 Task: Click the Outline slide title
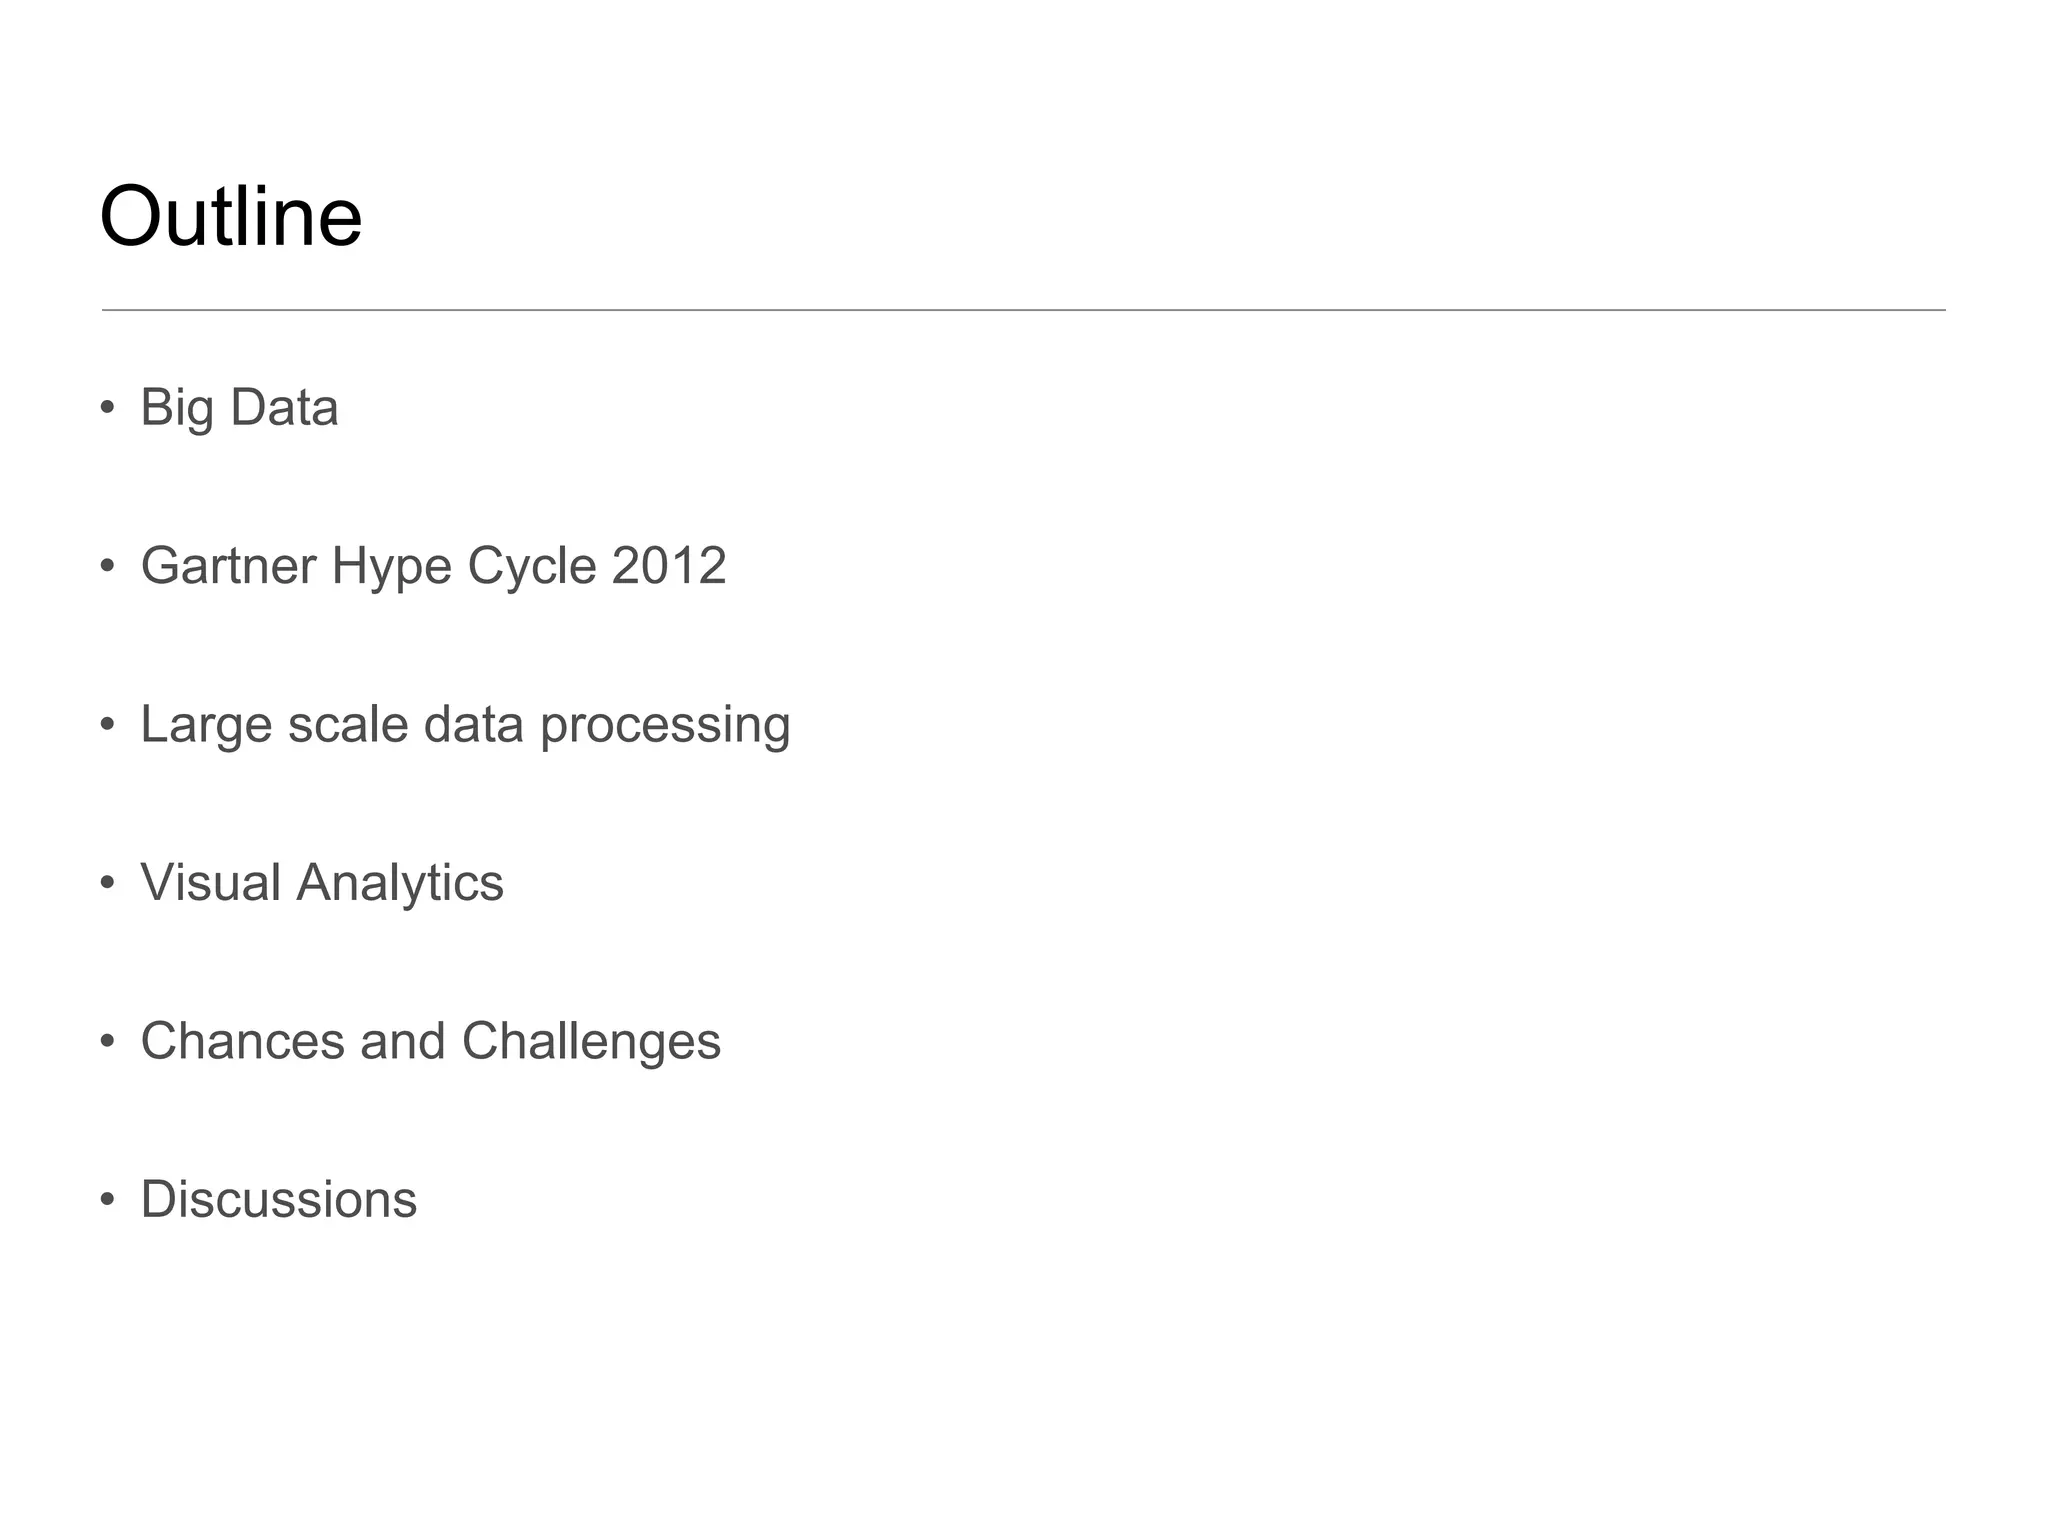tap(231, 216)
